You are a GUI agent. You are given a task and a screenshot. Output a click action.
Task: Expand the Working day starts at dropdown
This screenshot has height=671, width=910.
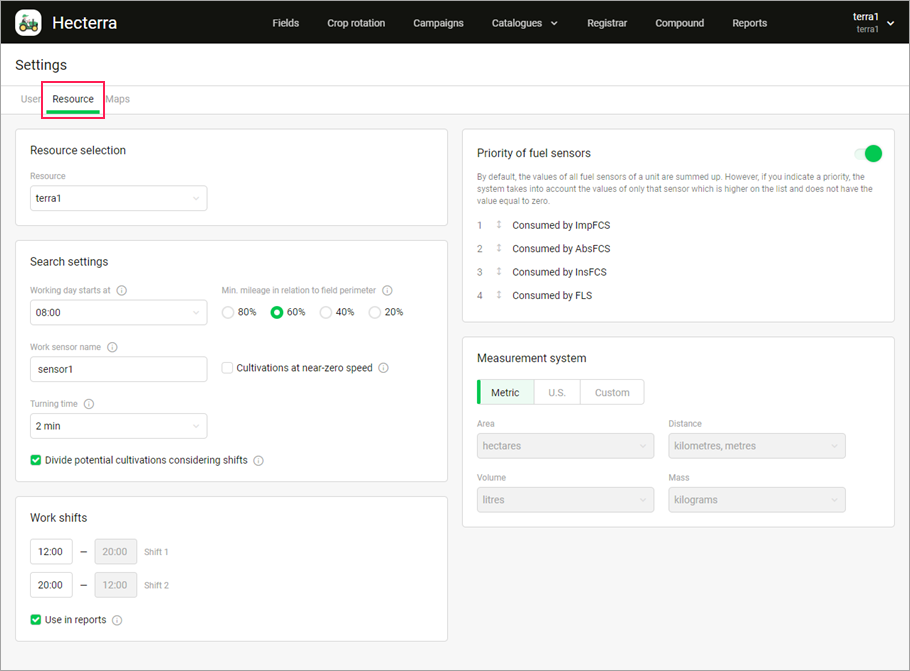click(118, 313)
